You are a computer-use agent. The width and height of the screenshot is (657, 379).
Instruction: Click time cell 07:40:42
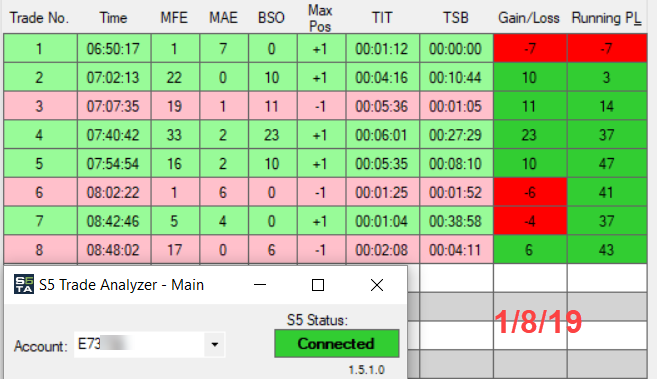point(114,135)
